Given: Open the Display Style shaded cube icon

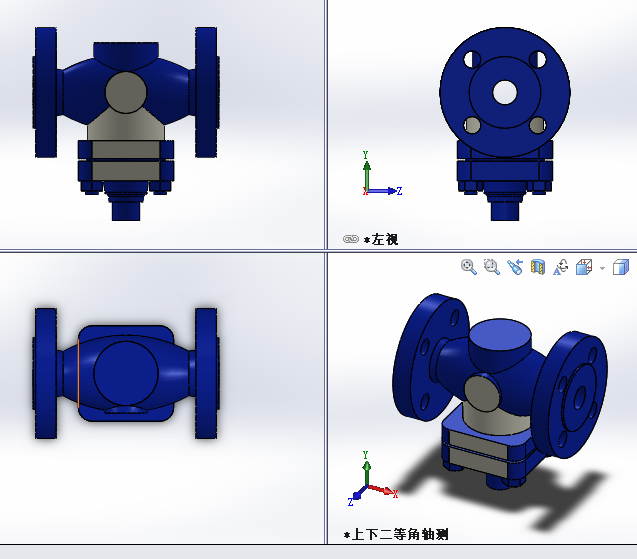Looking at the screenshot, I should tap(621, 267).
